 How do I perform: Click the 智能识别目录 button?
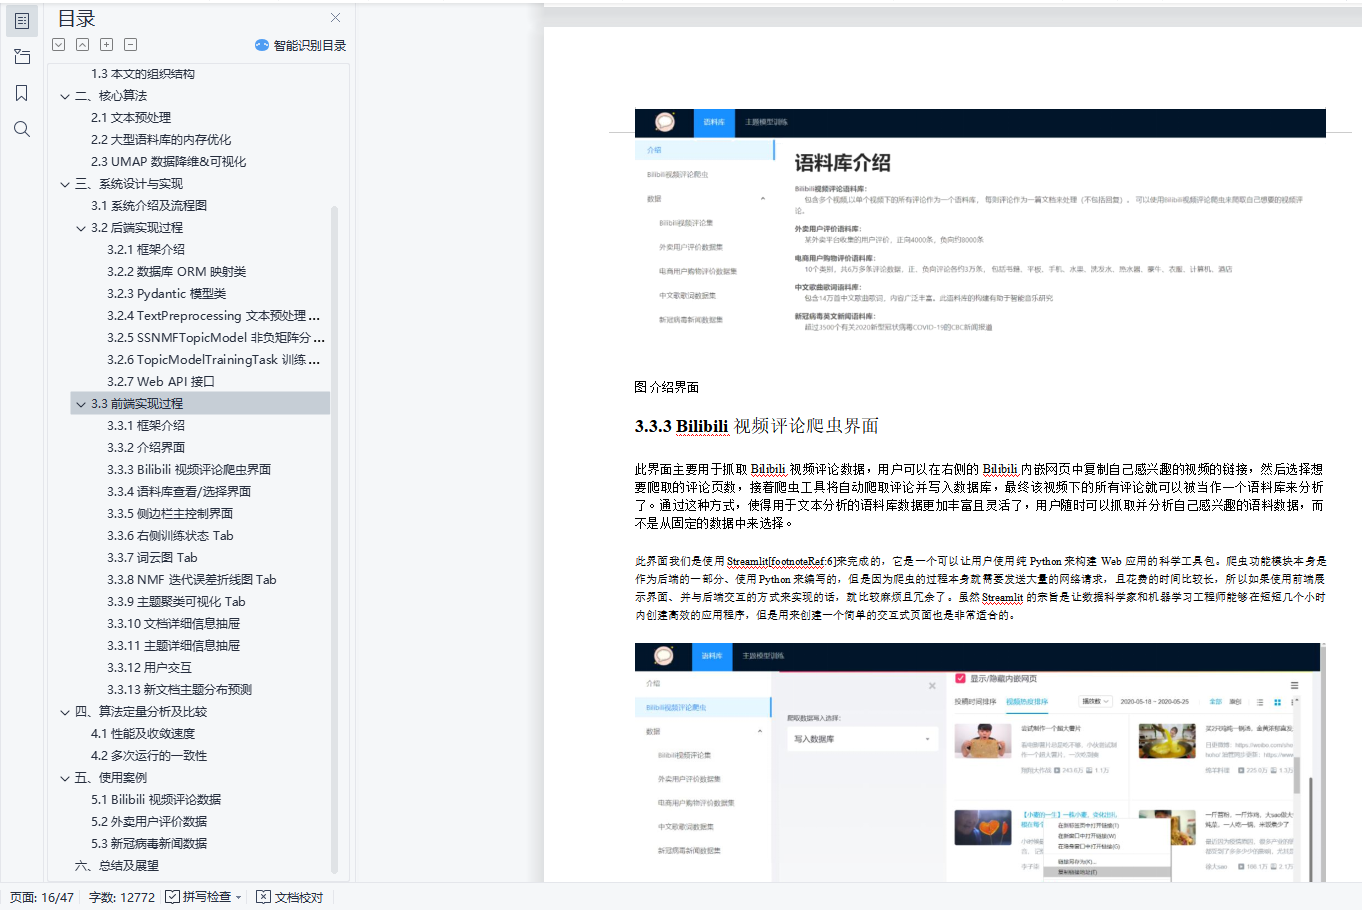pos(301,45)
